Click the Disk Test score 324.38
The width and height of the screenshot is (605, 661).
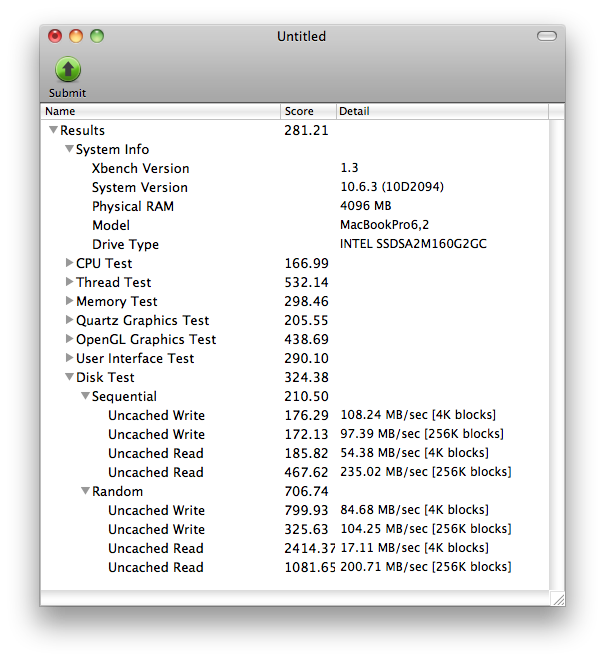[306, 377]
